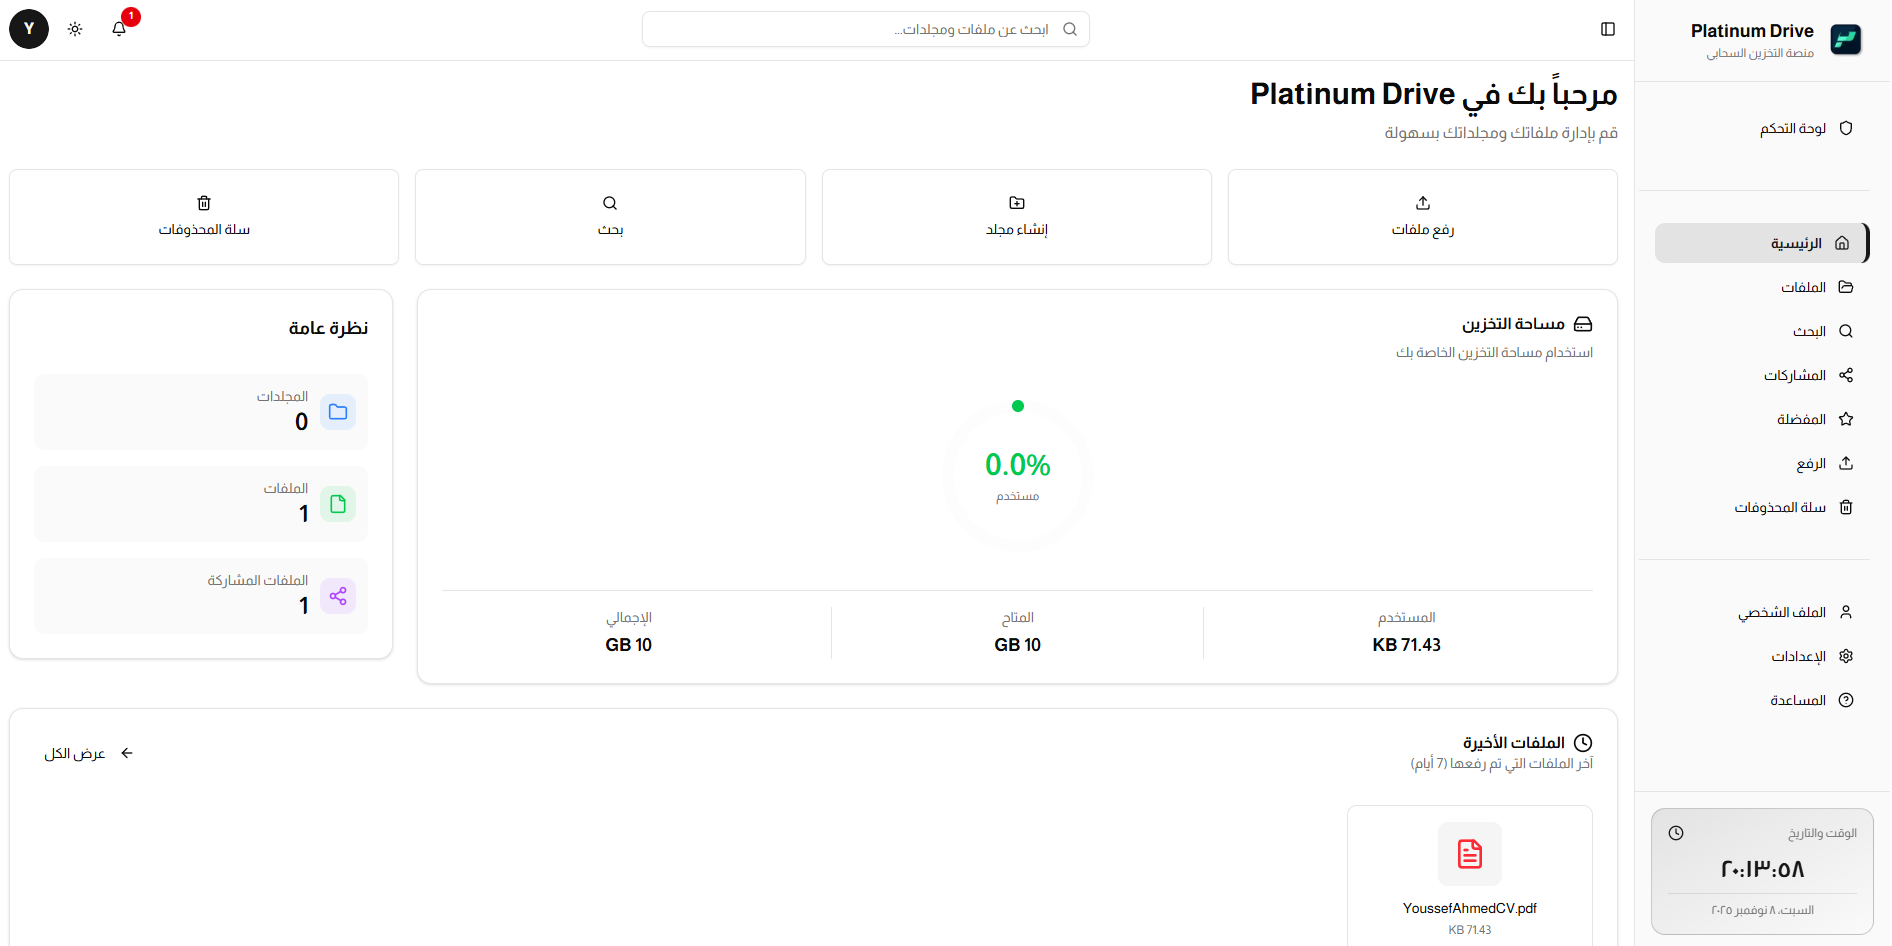
Task: Click the clock icon in الوقت والتاريخ widget
Action: (x=1676, y=833)
